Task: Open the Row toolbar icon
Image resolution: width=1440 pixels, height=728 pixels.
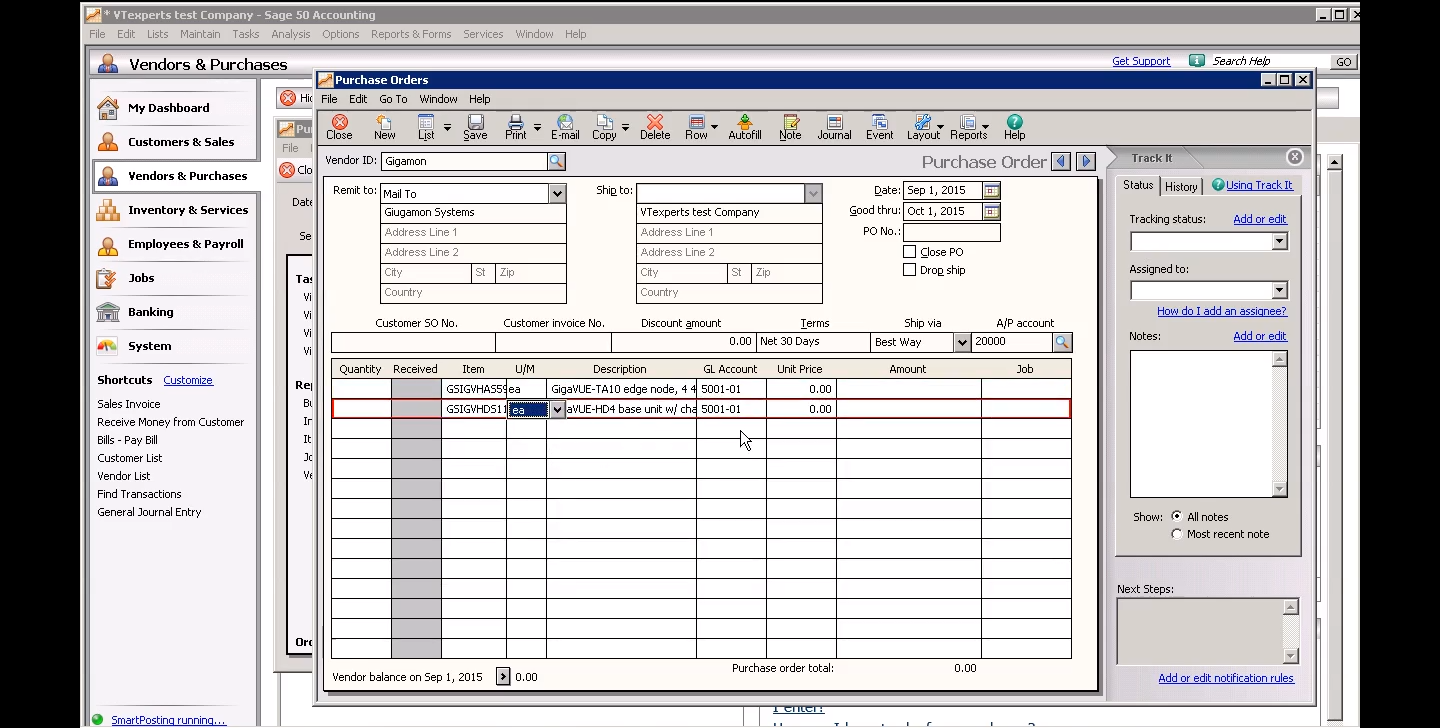Action: pos(696,127)
